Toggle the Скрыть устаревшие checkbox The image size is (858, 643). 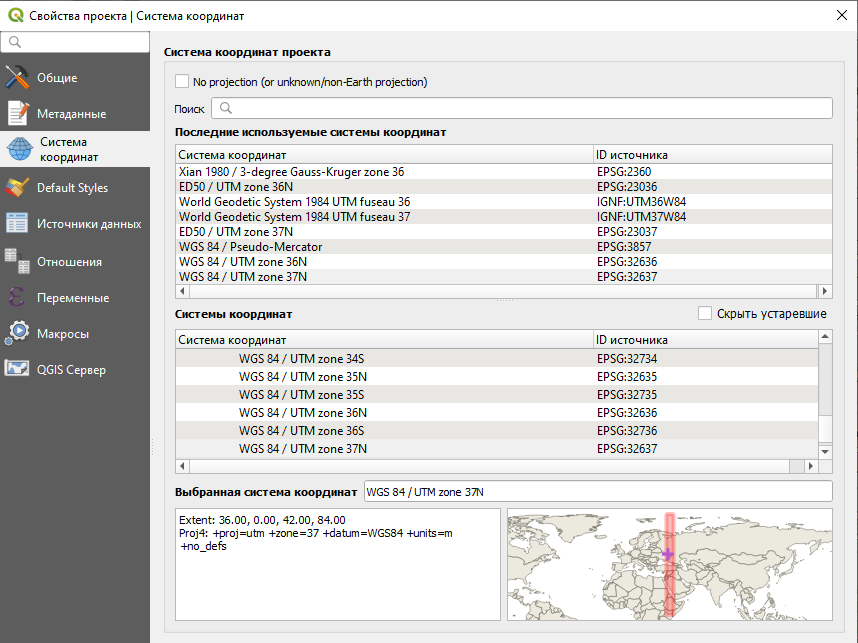705,314
